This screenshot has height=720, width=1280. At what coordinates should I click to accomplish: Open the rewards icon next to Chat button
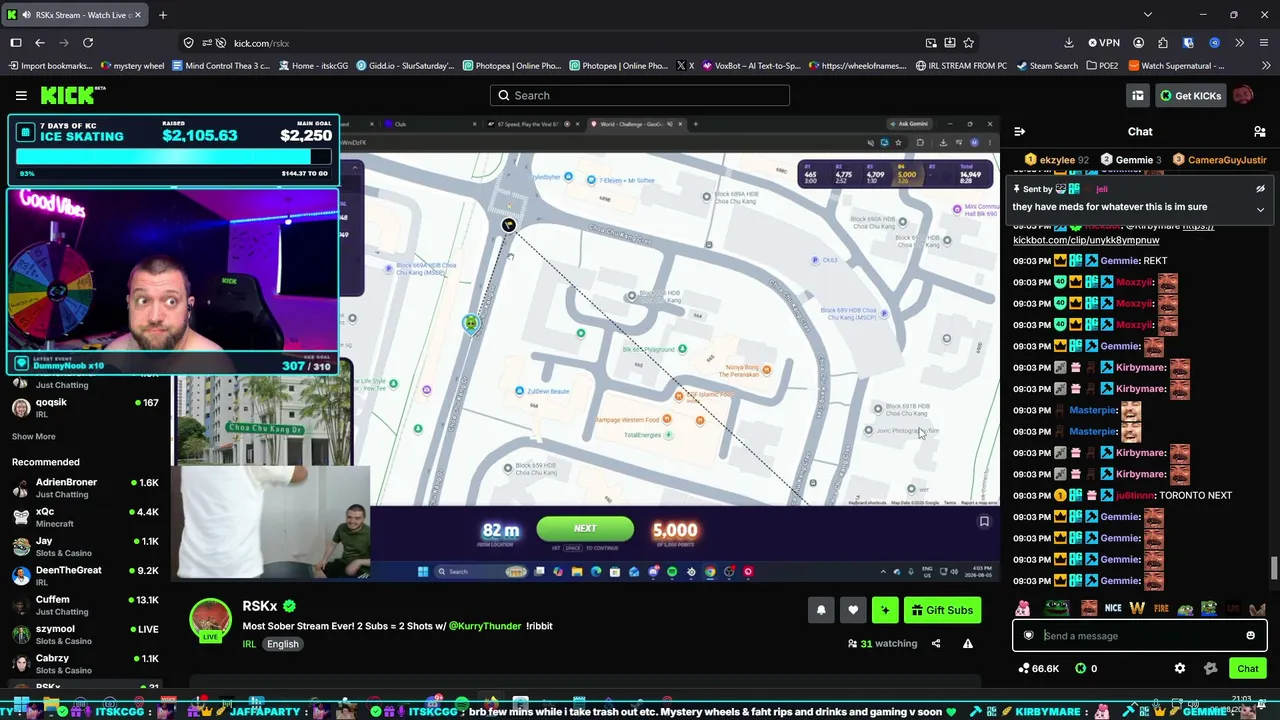click(x=1211, y=668)
